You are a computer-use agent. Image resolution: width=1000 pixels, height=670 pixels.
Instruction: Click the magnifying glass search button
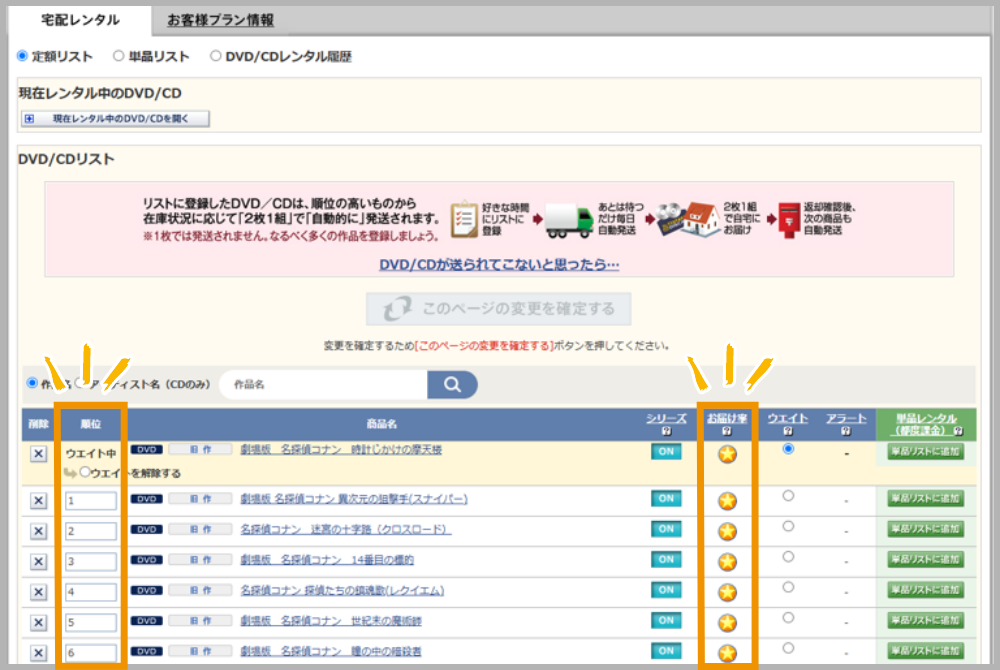tap(451, 385)
